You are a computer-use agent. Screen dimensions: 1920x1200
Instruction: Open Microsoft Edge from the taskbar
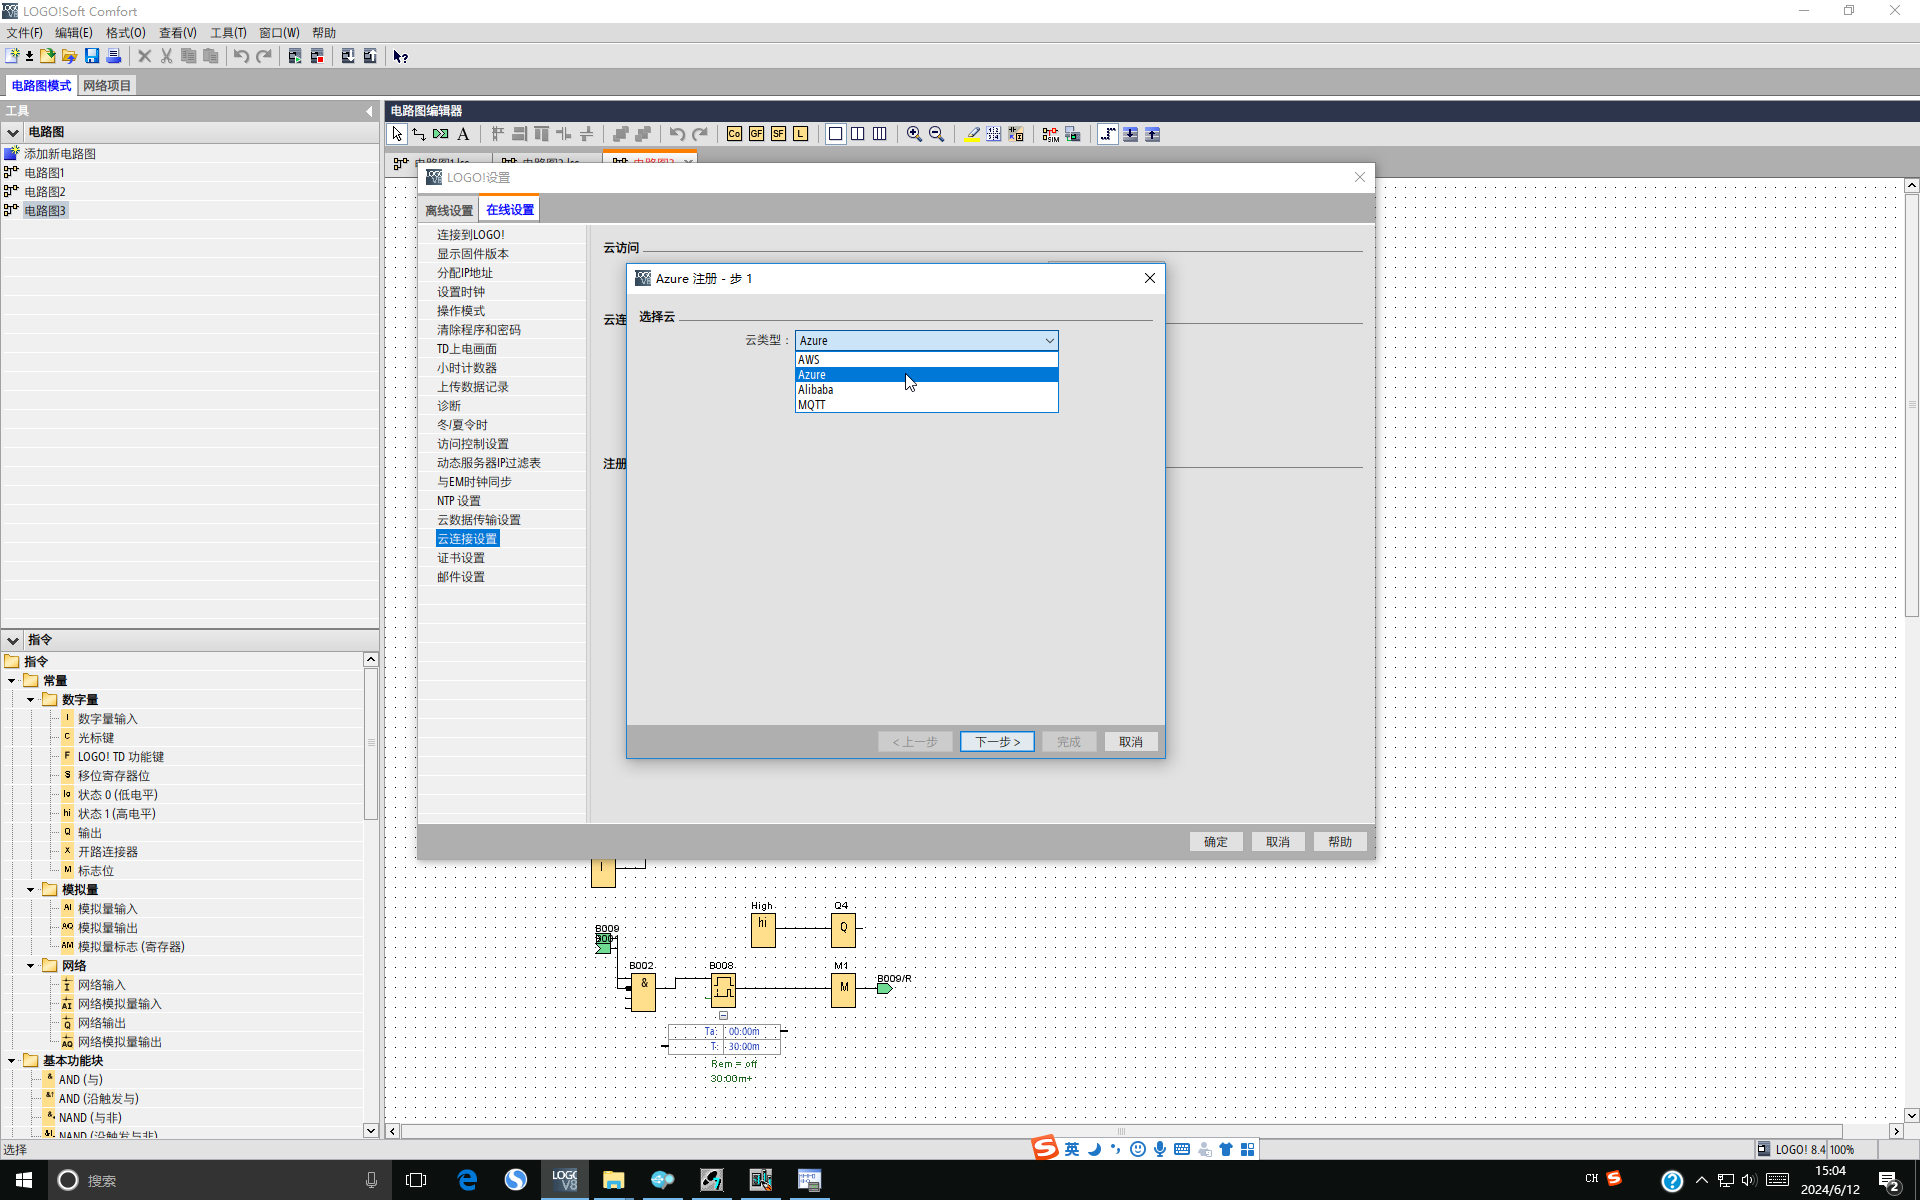coord(467,1180)
